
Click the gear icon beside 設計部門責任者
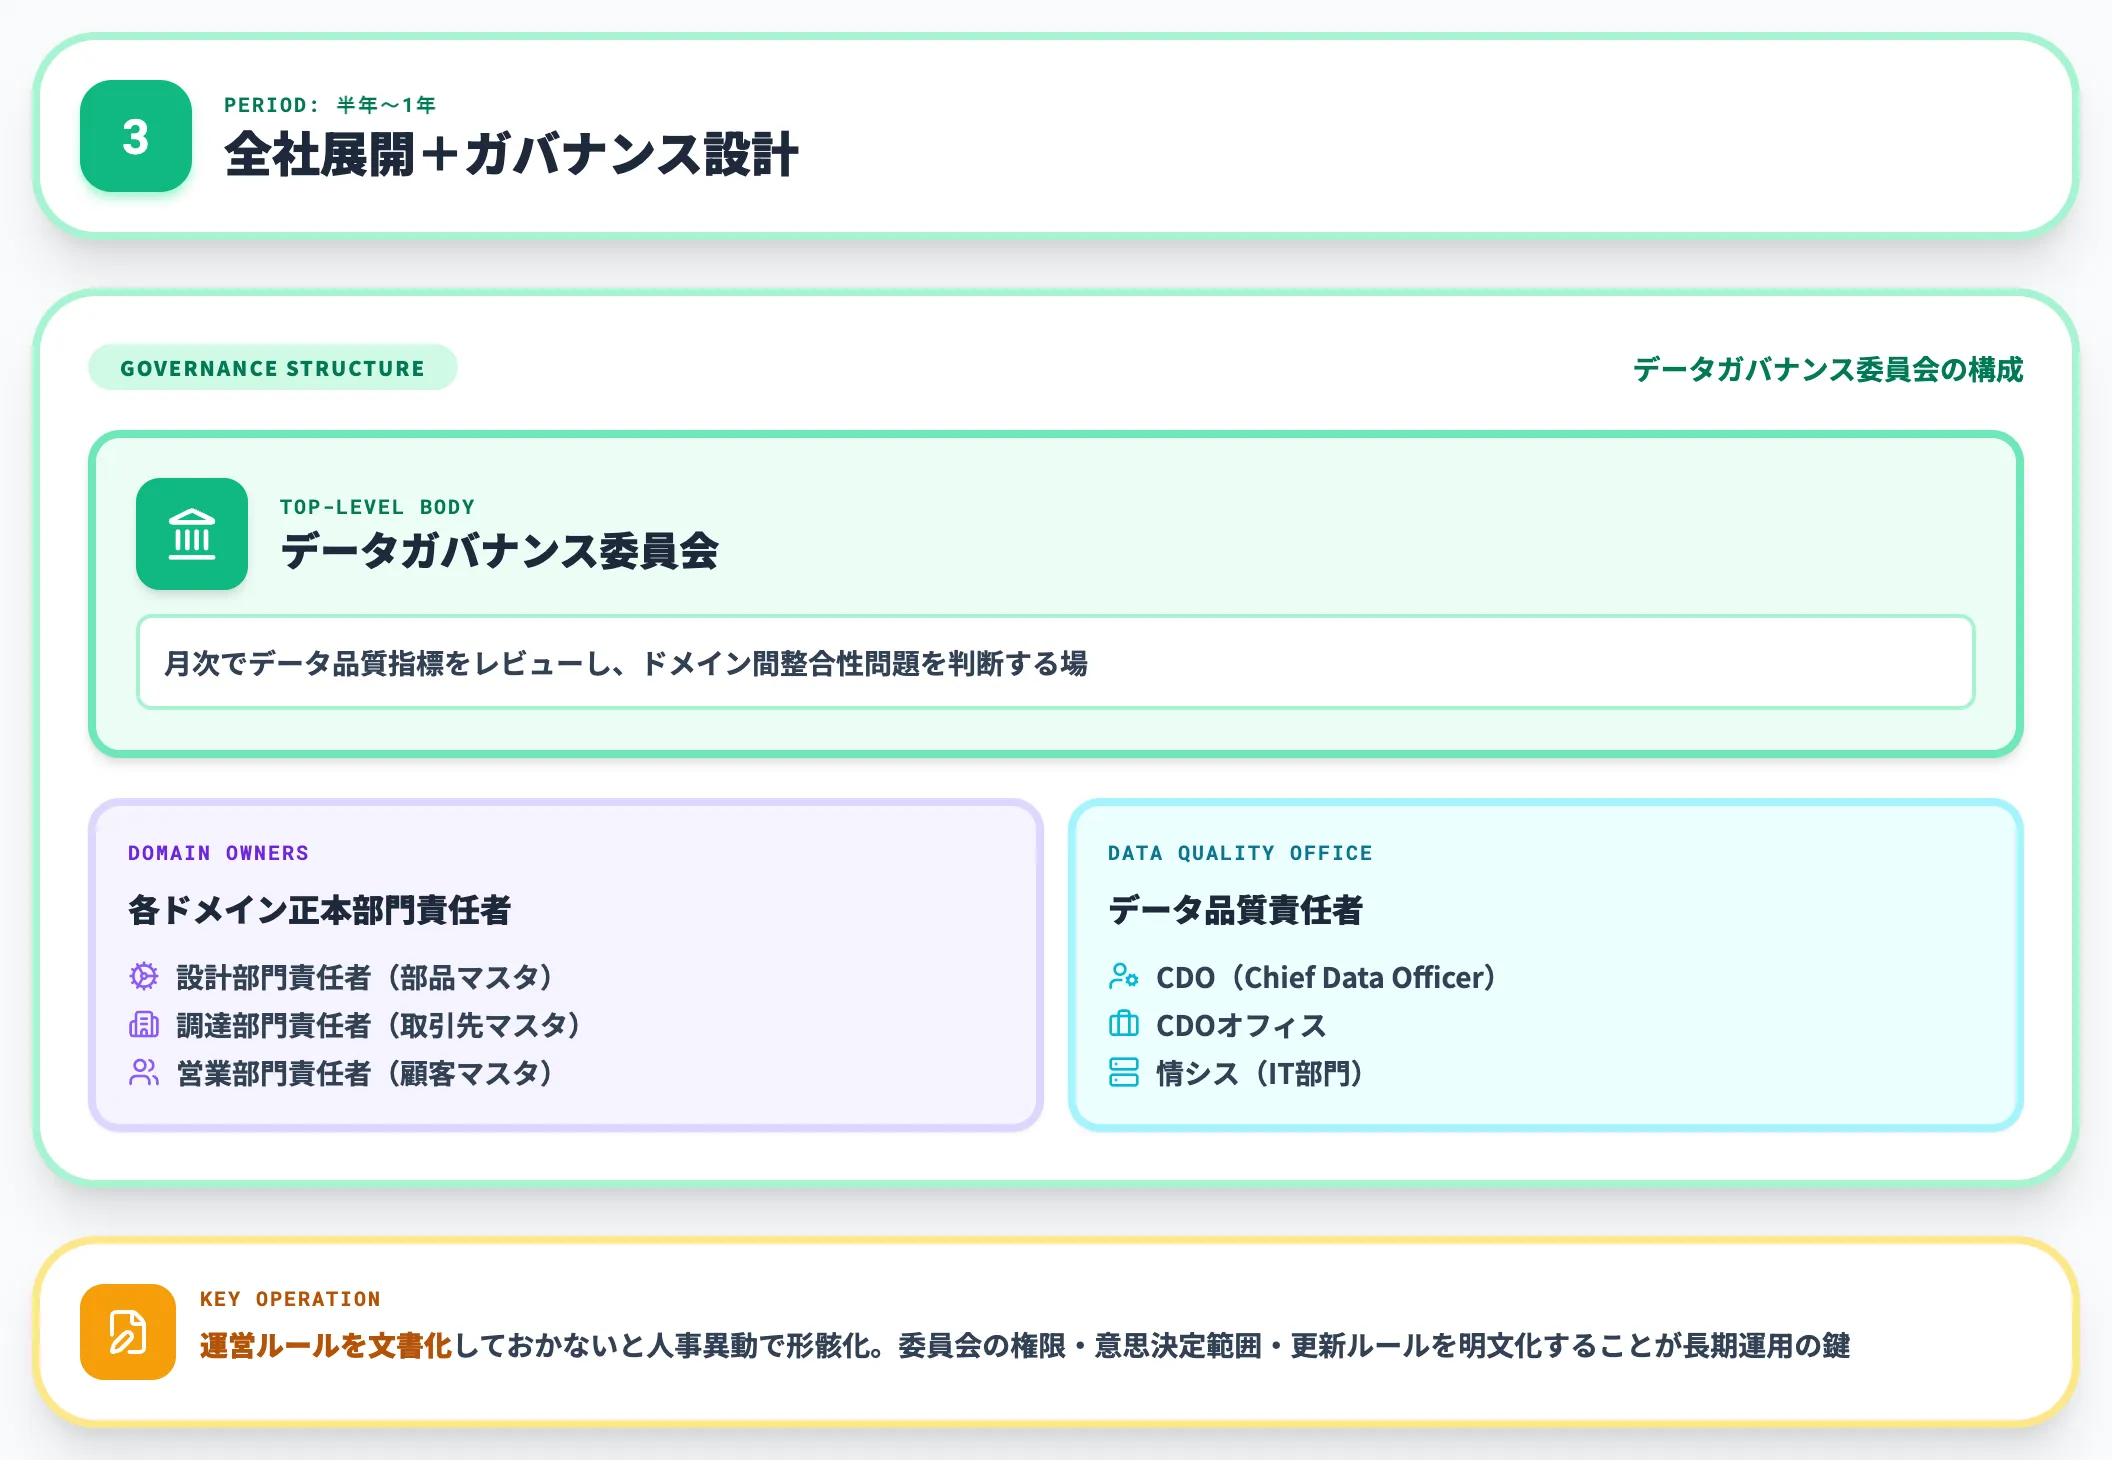point(144,976)
